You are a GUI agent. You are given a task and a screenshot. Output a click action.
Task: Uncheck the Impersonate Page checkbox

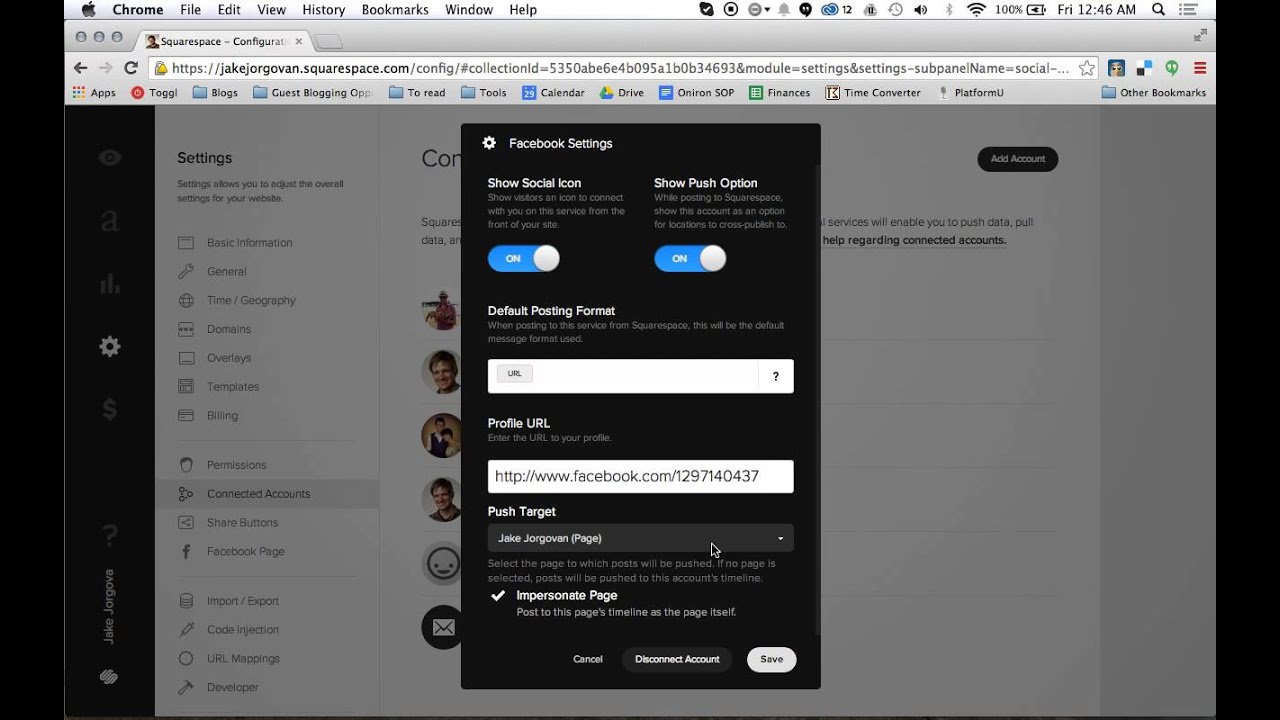[x=497, y=595]
